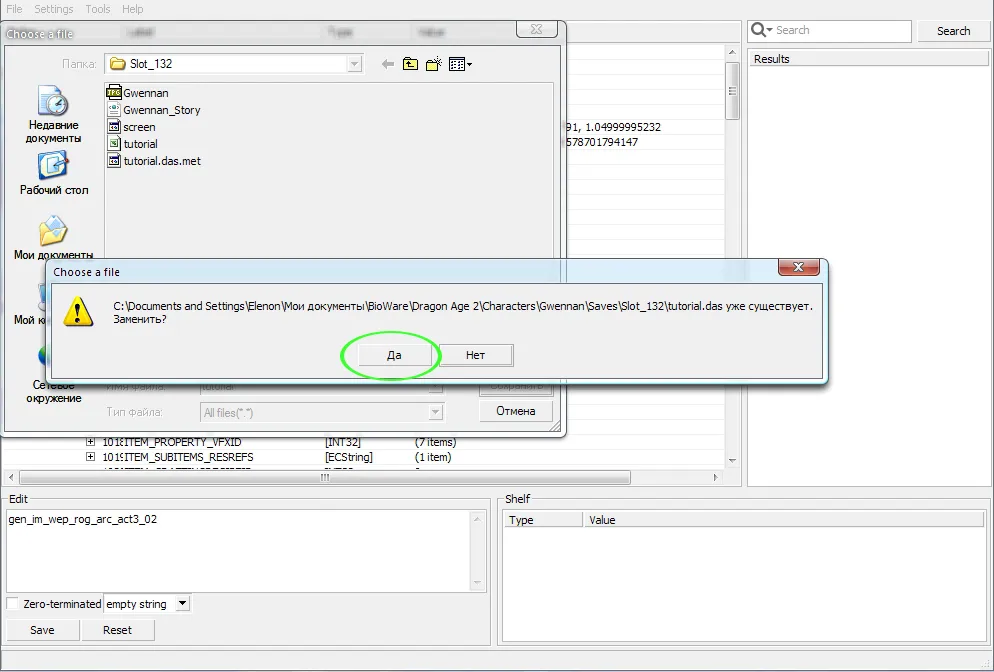Decline replacing by clicking Нет
Image resolution: width=994 pixels, height=672 pixels.
(x=475, y=355)
